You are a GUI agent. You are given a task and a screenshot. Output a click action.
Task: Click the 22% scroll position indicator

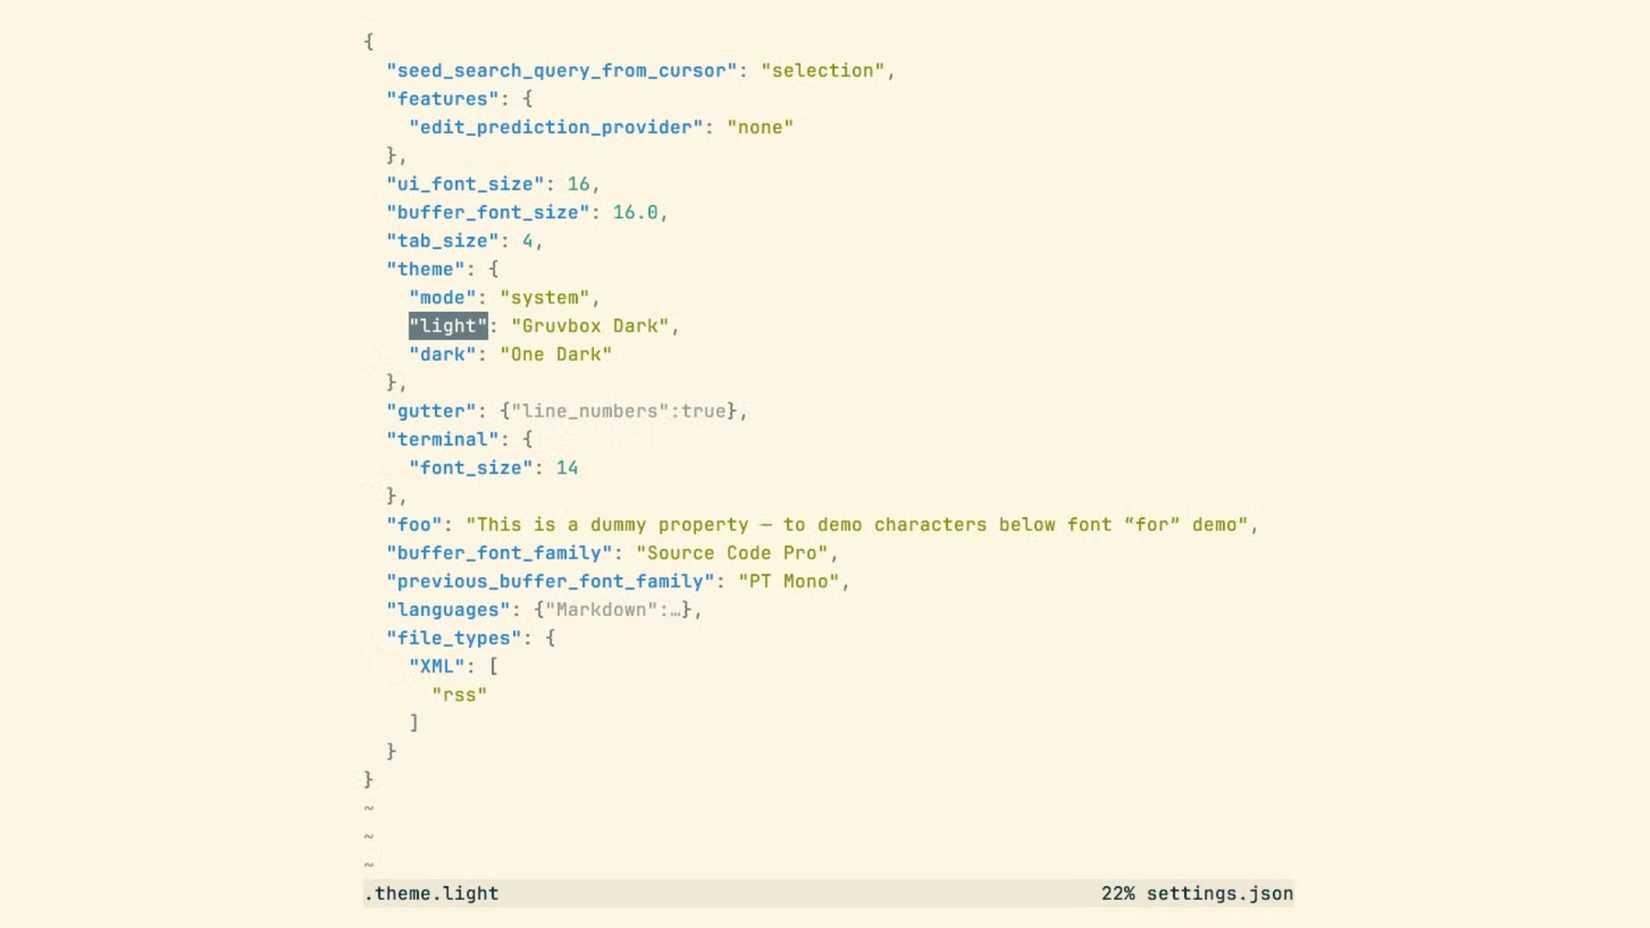pos(1117,893)
